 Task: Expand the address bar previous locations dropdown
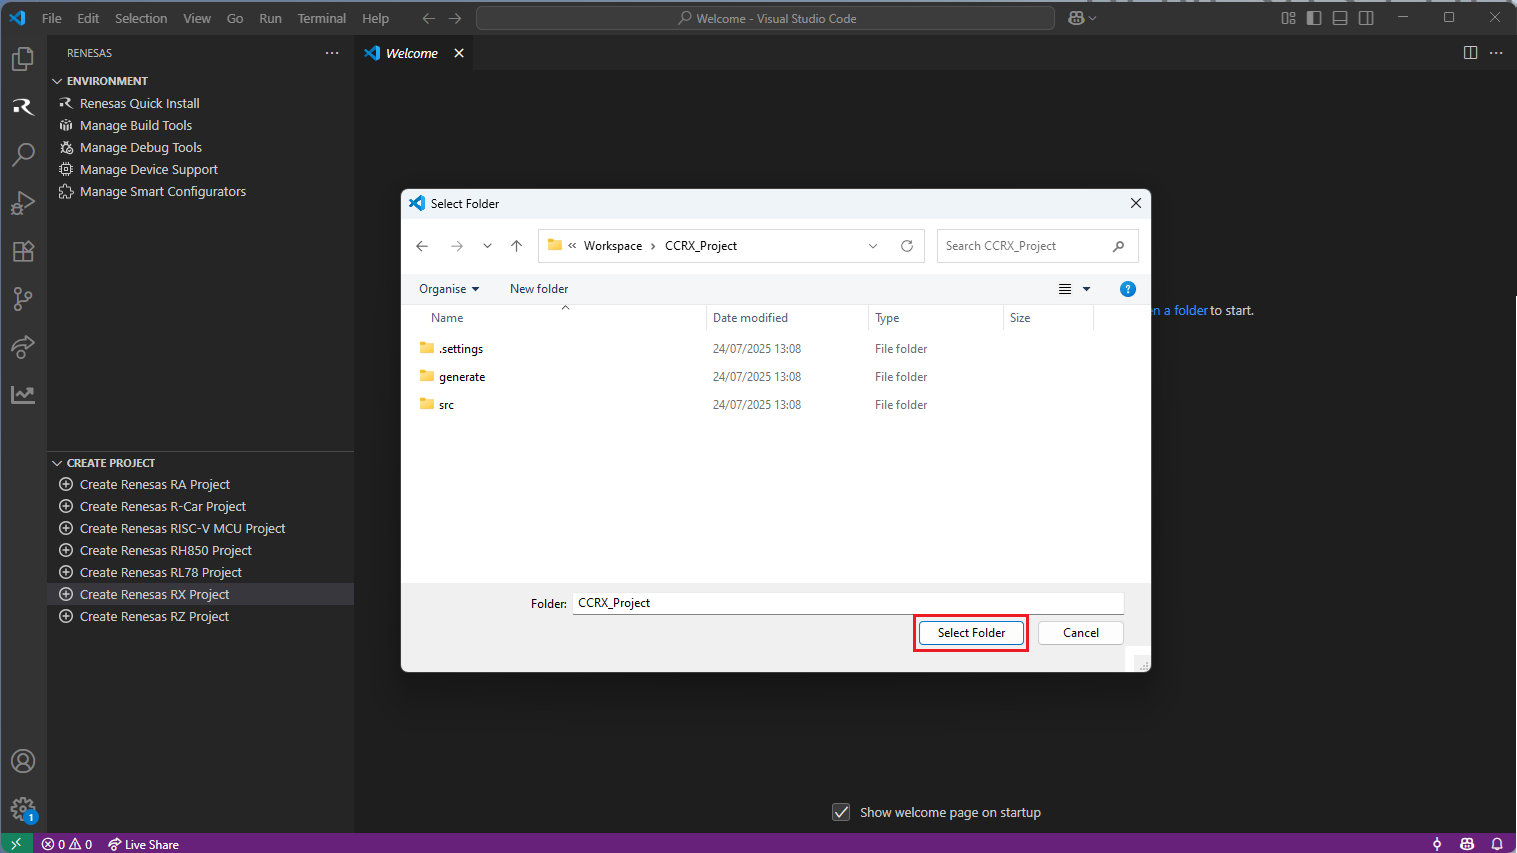pyautogui.click(x=873, y=246)
